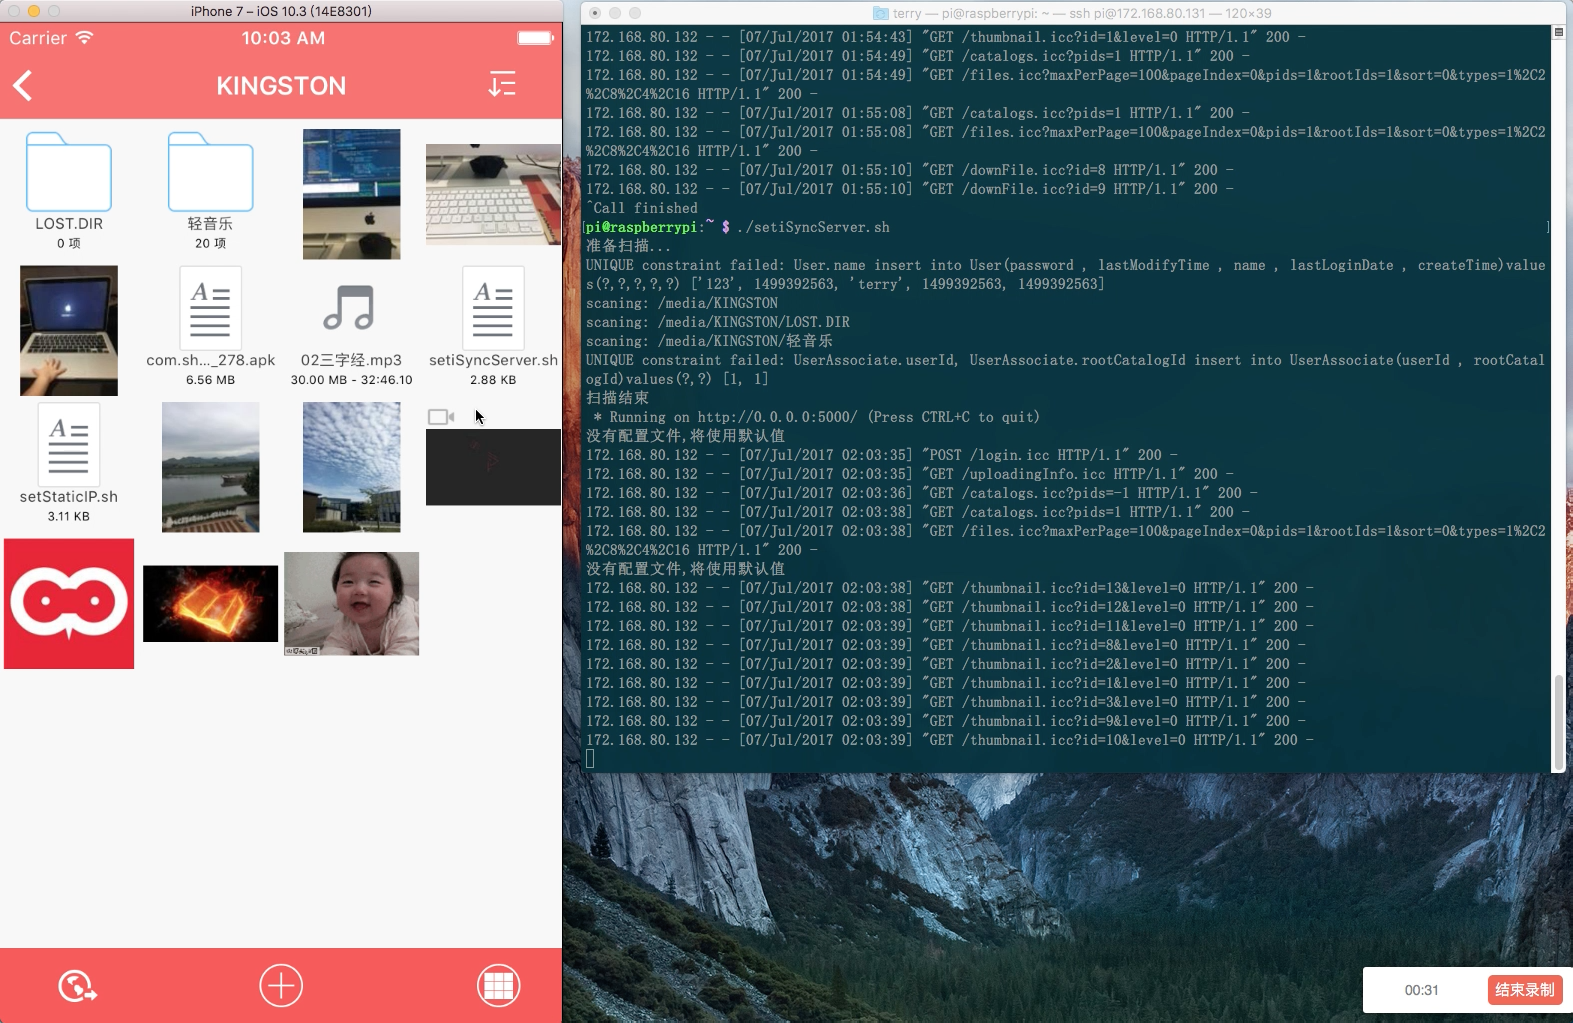Open the red owl logo image

click(x=69, y=604)
